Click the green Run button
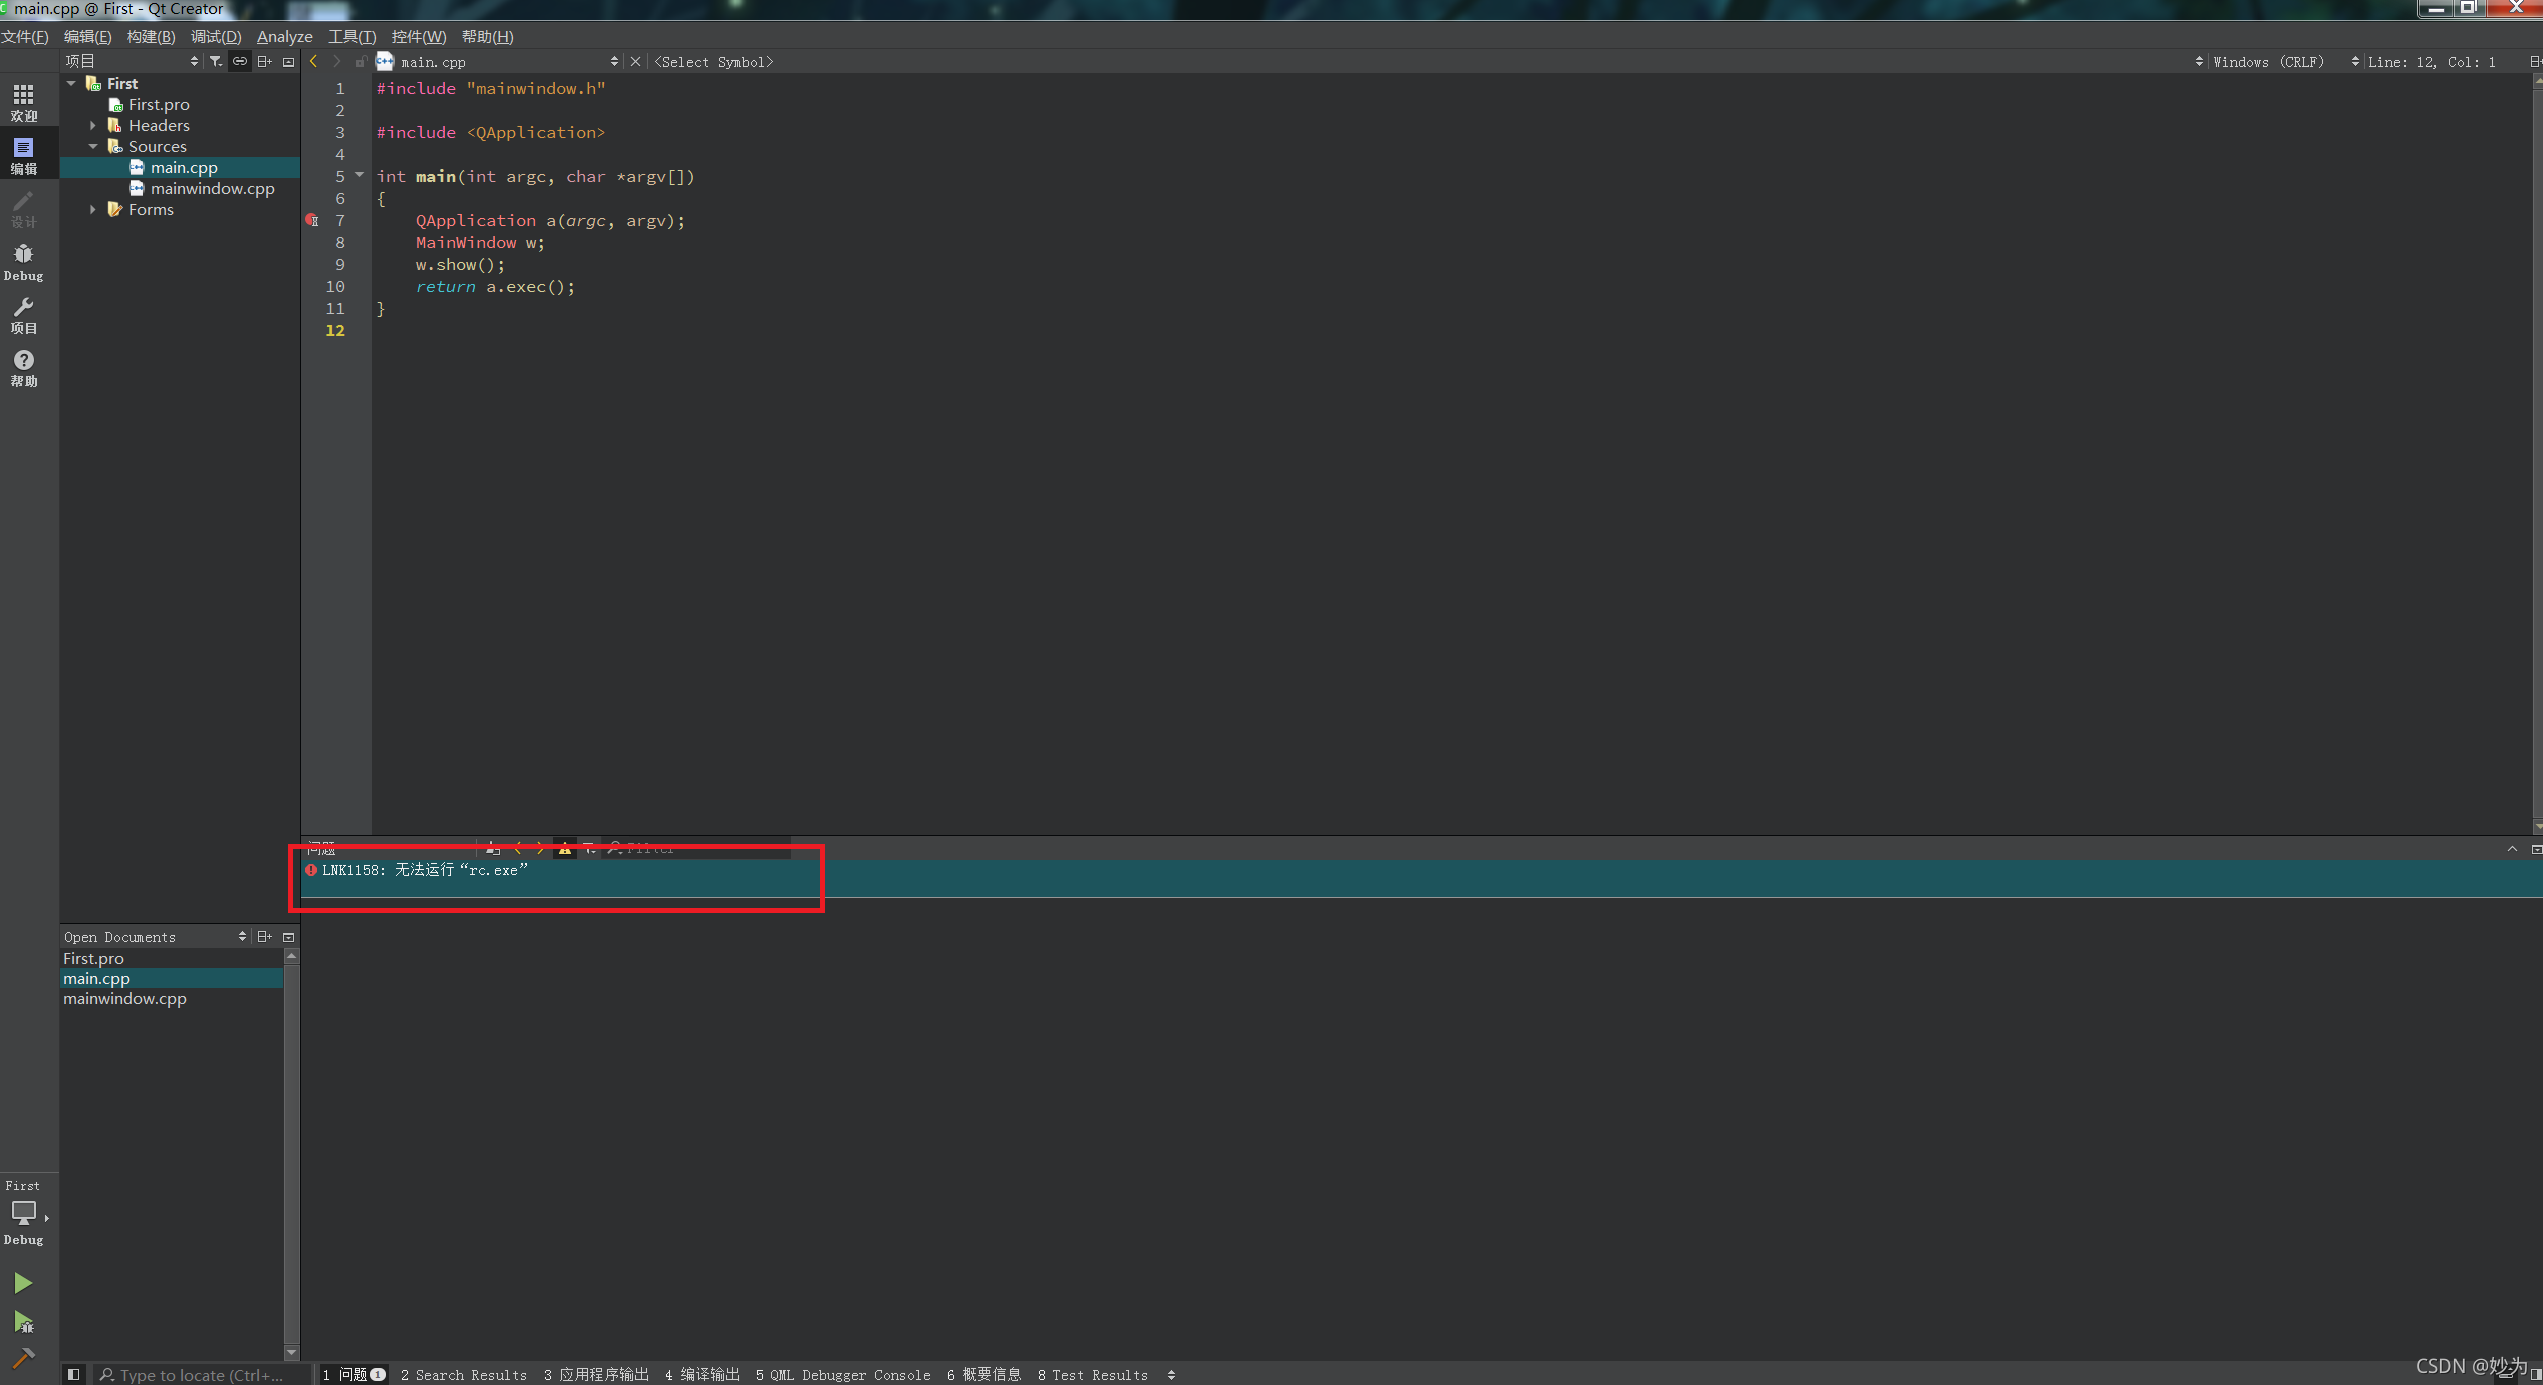2543x1385 pixels. coord(23,1283)
